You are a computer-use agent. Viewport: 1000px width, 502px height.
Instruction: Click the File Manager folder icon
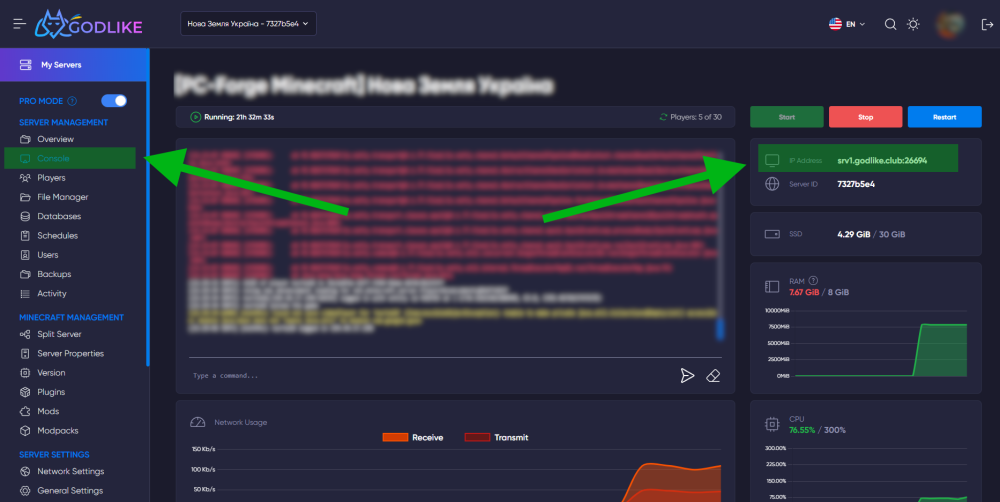click(25, 197)
